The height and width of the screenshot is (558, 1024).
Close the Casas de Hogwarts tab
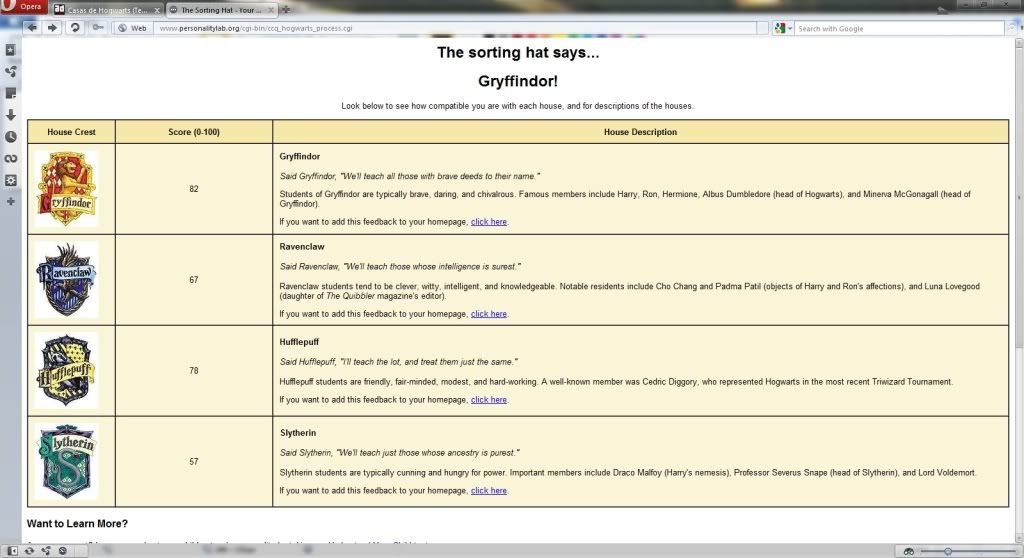pos(157,10)
